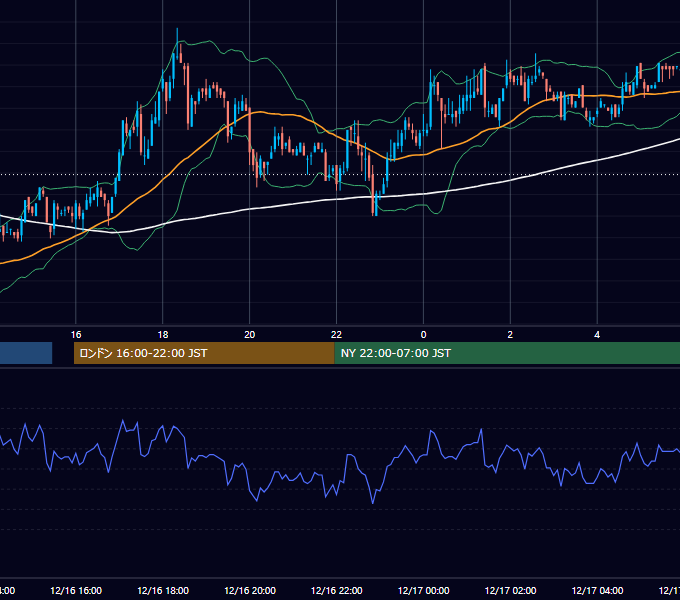Image resolution: width=680 pixels, height=600 pixels.
Task: Click the 12/16 20:00 date label
Action: pos(250,590)
